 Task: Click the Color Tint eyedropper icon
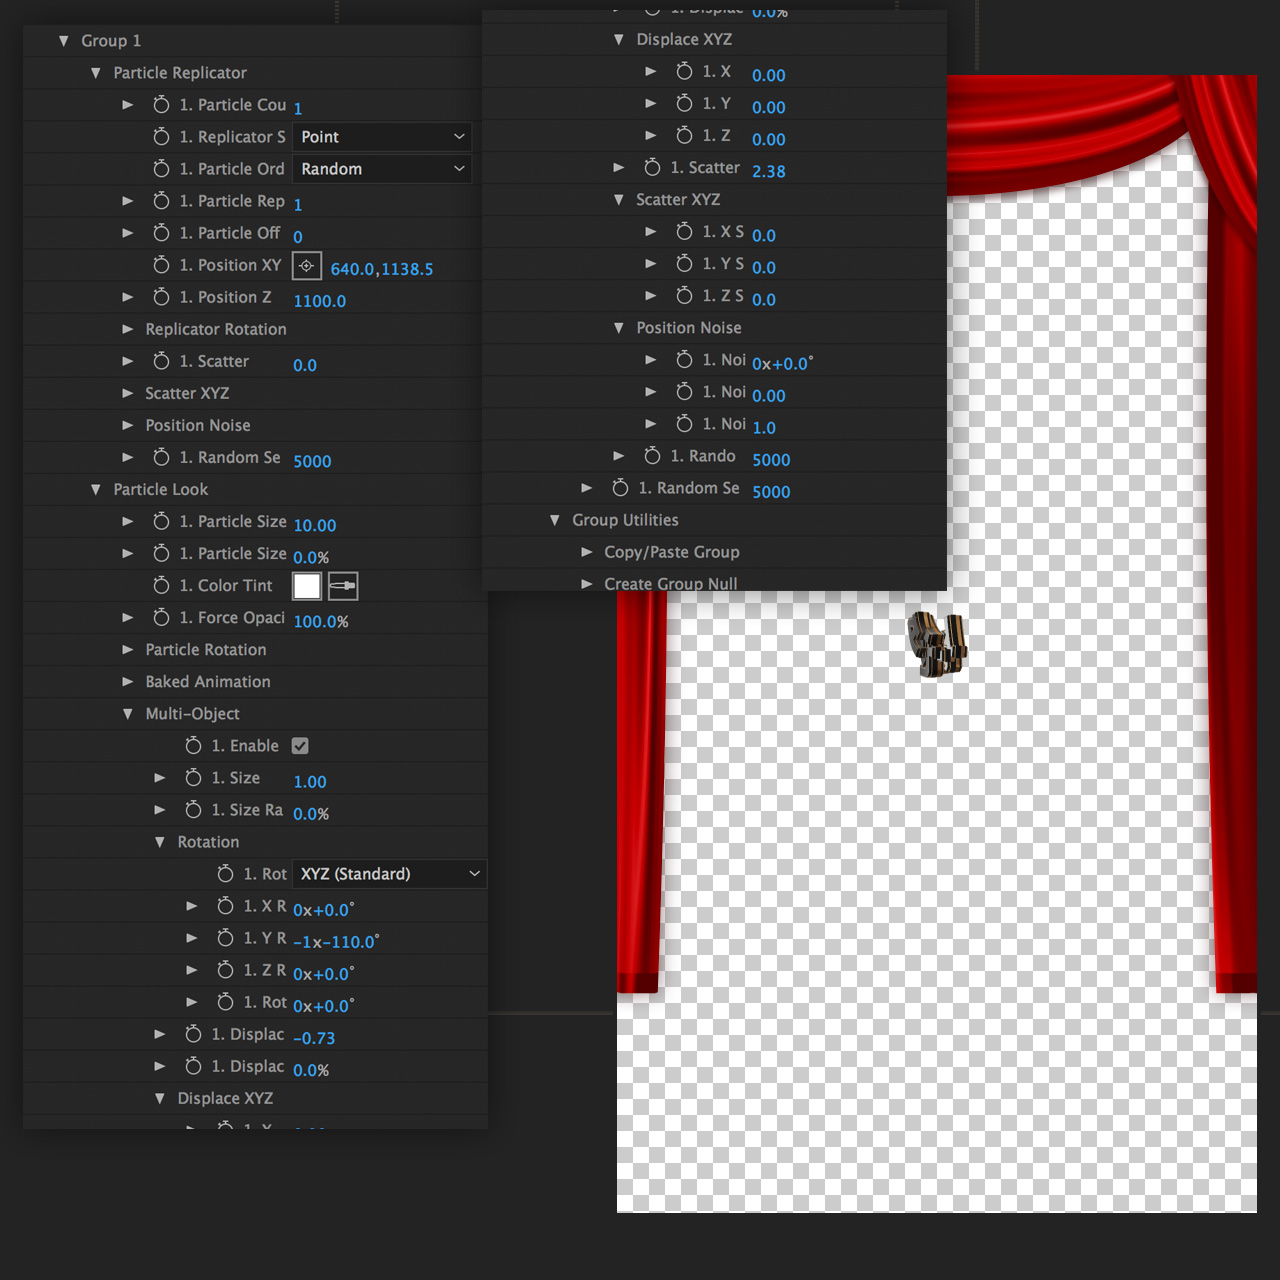point(343,586)
